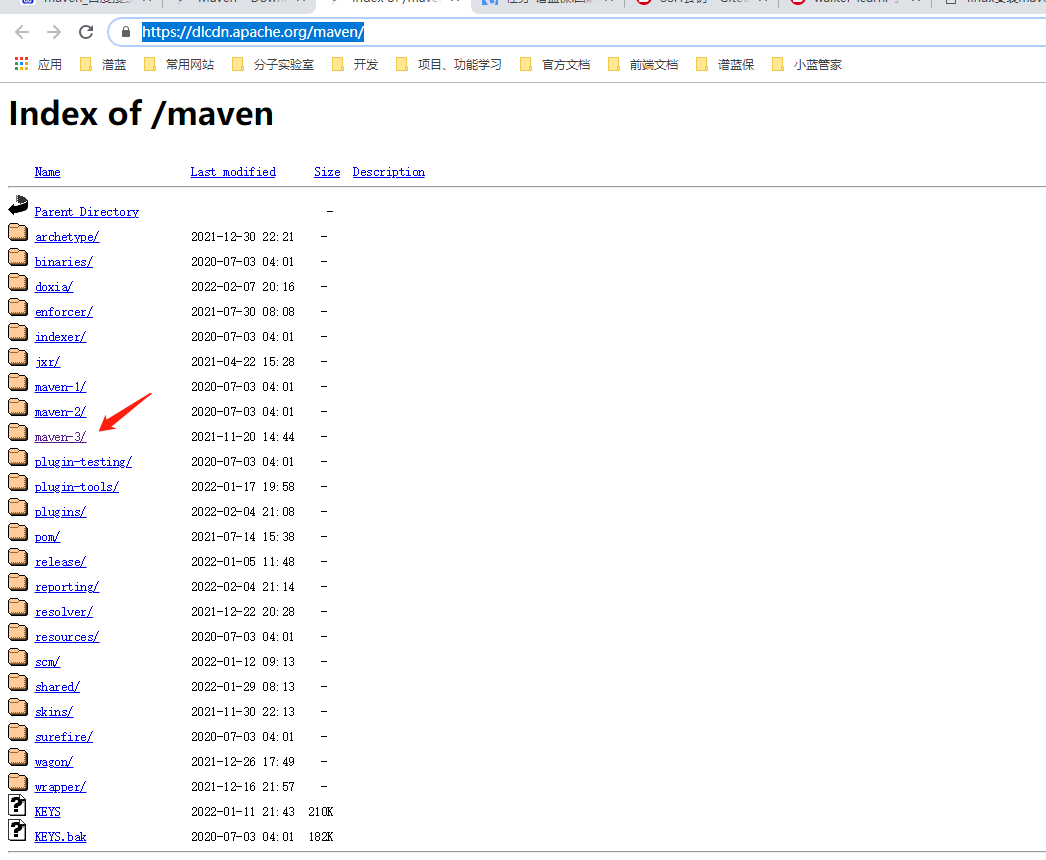The image size is (1046, 860).
Task: Open the reporting/ directory link
Action: coord(67,587)
